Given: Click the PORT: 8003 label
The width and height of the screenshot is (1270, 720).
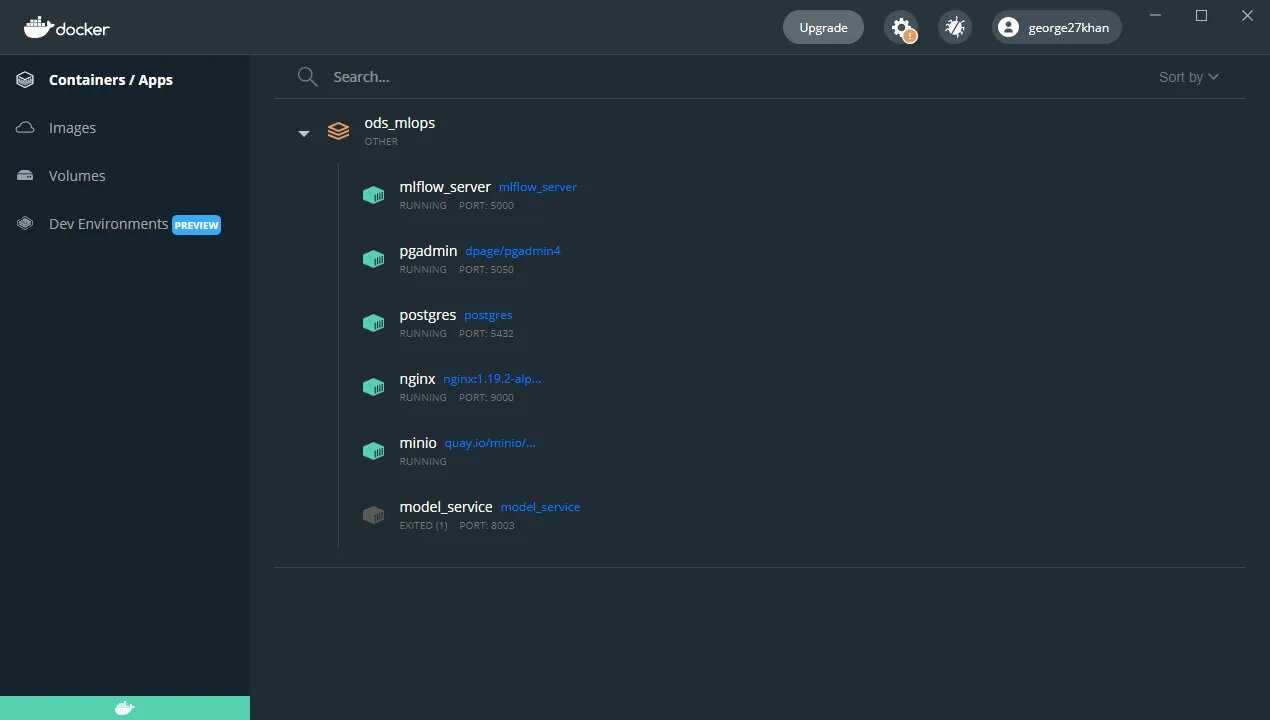Looking at the screenshot, I should click(x=487, y=526).
